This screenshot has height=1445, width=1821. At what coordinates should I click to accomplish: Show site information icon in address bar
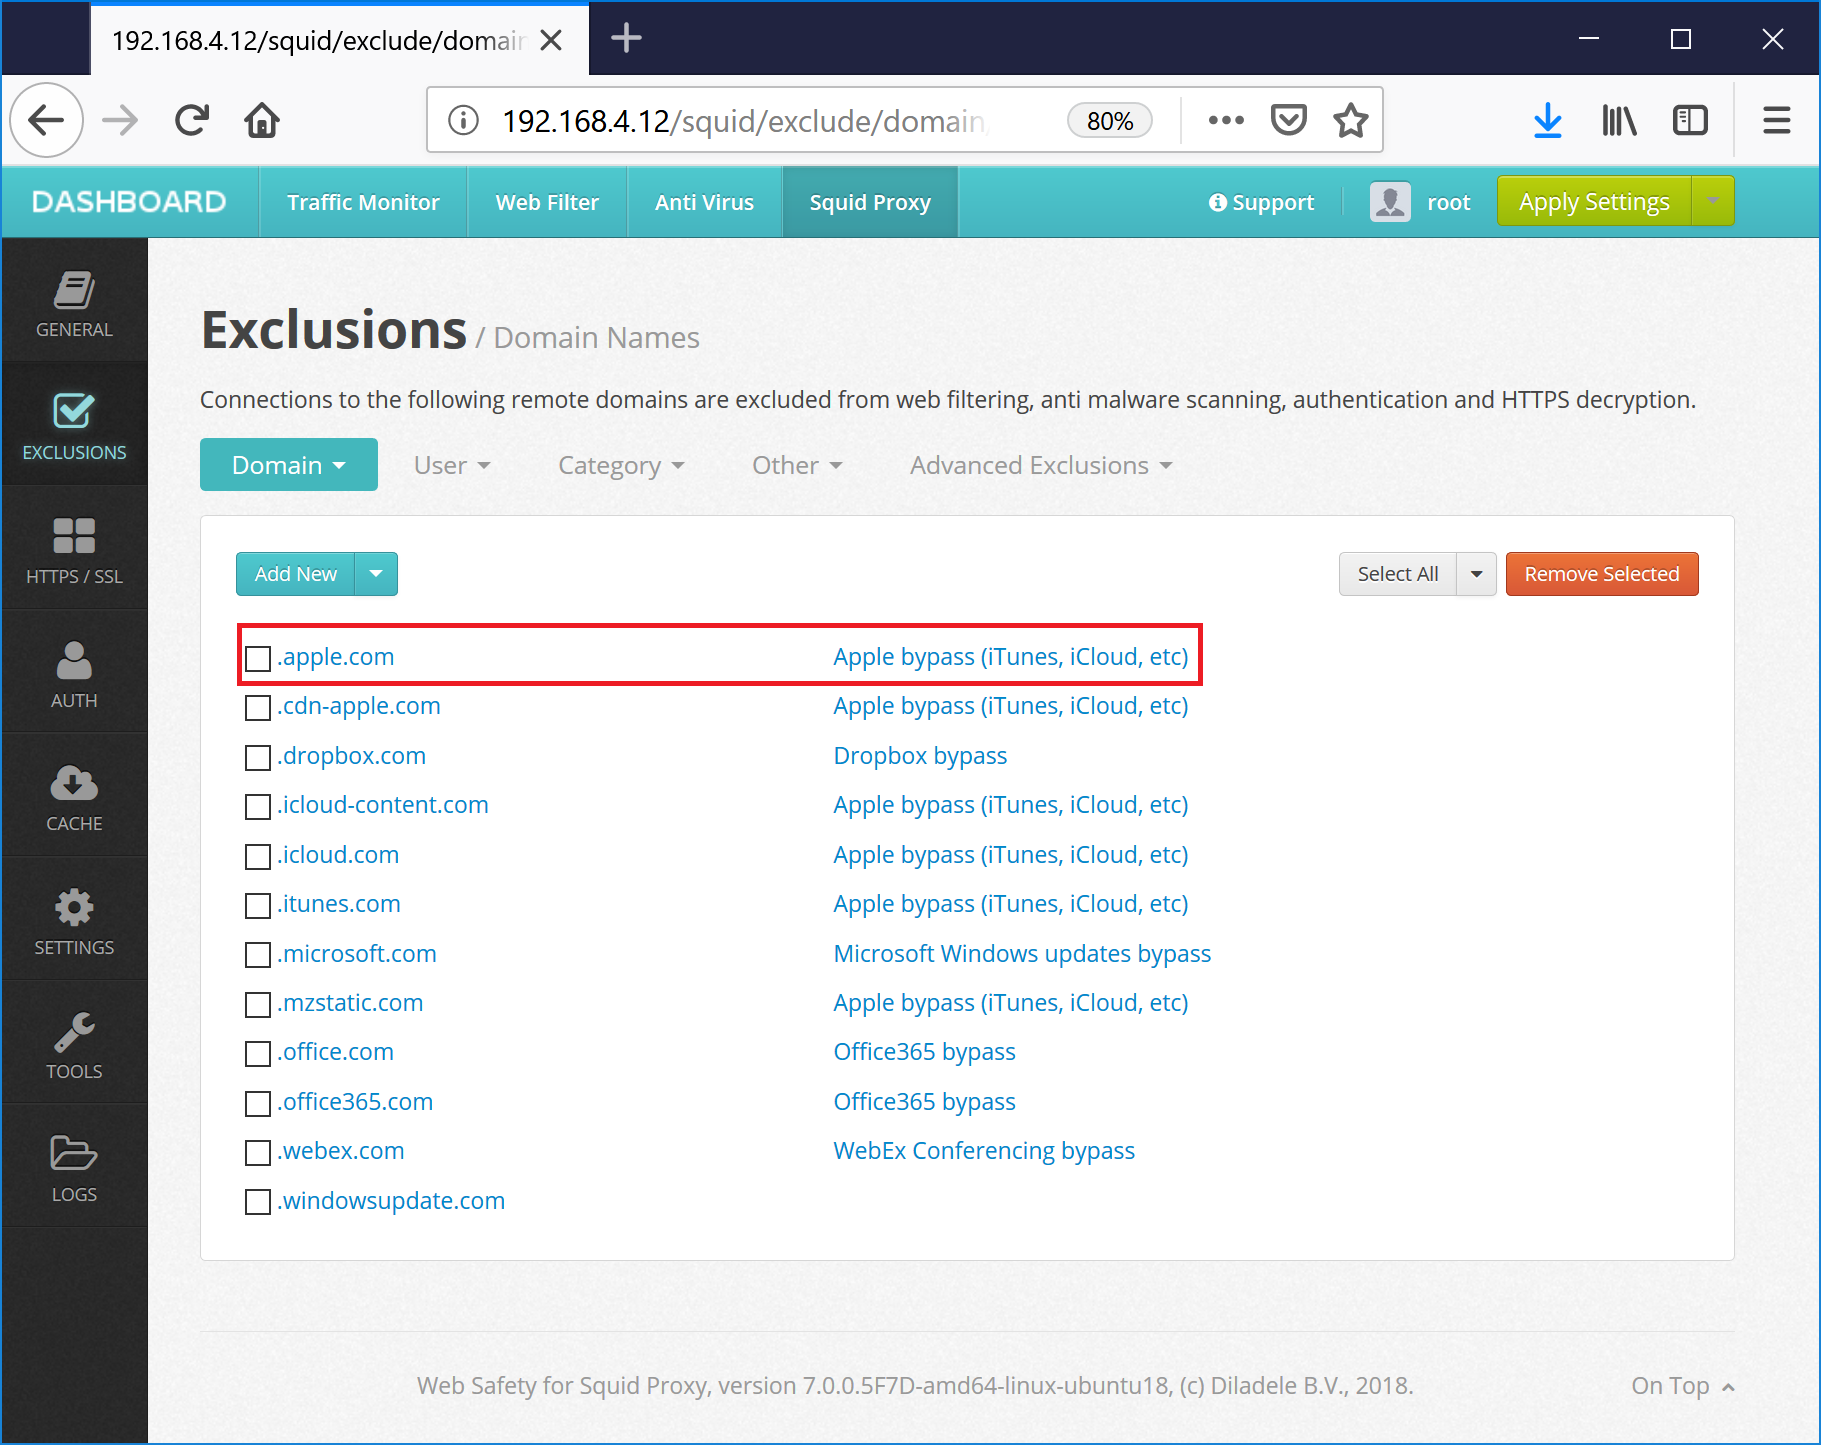coord(463,121)
